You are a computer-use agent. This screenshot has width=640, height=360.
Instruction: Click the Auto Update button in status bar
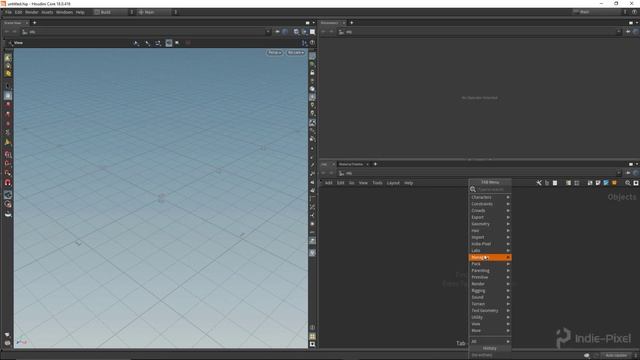pos(616,356)
